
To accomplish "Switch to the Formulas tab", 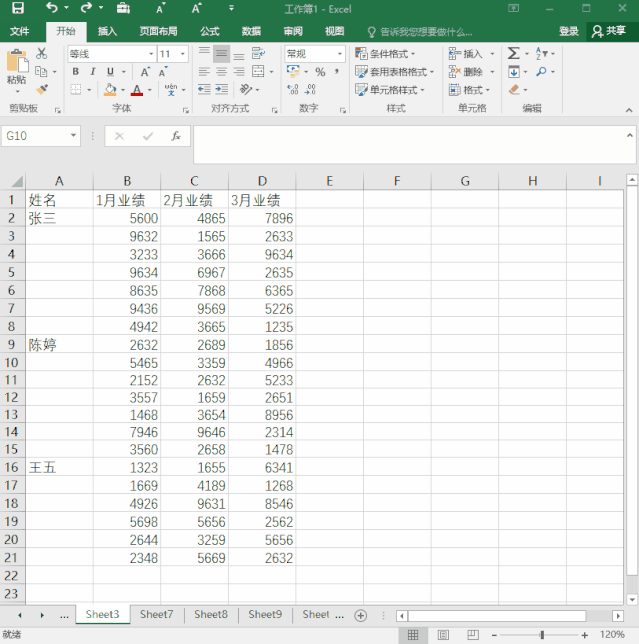I will (209, 31).
